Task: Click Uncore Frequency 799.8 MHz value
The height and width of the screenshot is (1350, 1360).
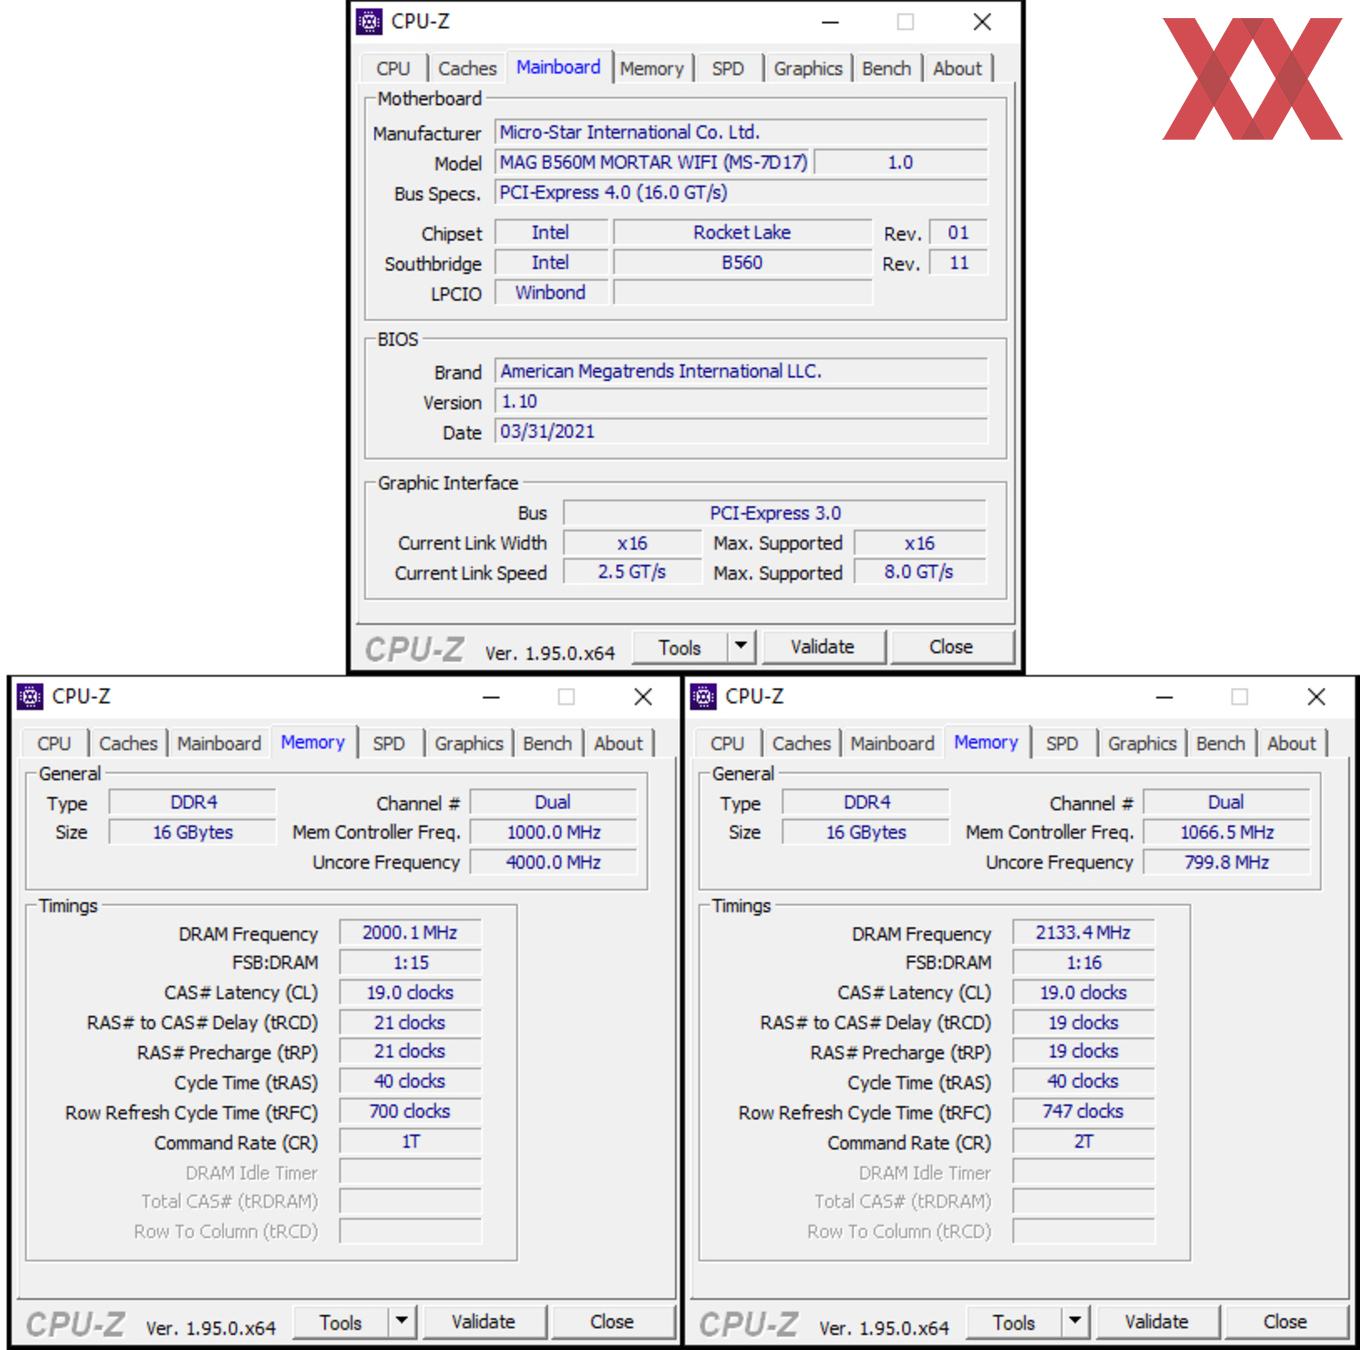Action: tap(1226, 862)
